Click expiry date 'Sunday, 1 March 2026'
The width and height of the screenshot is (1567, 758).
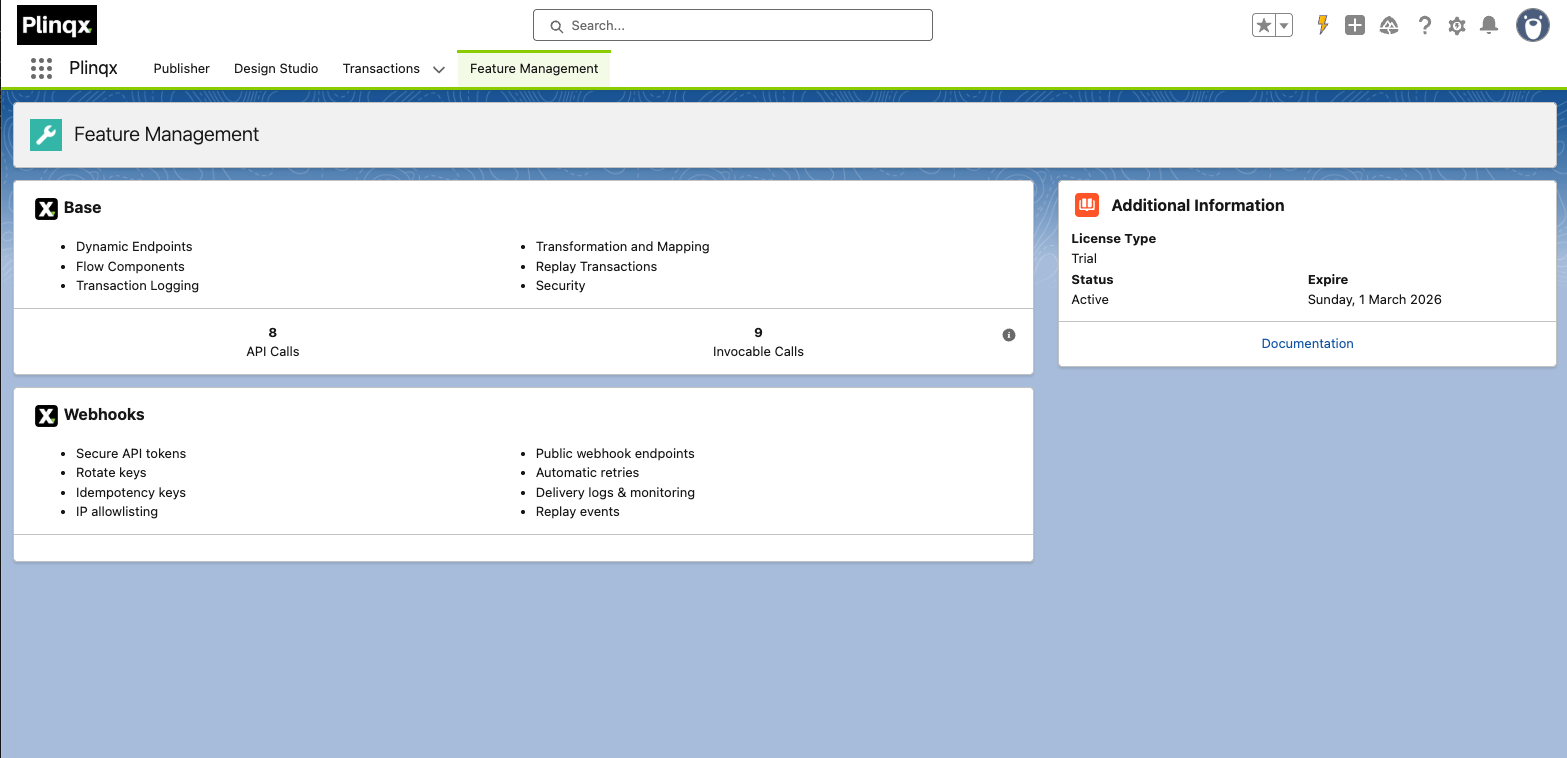pyautogui.click(x=1375, y=299)
